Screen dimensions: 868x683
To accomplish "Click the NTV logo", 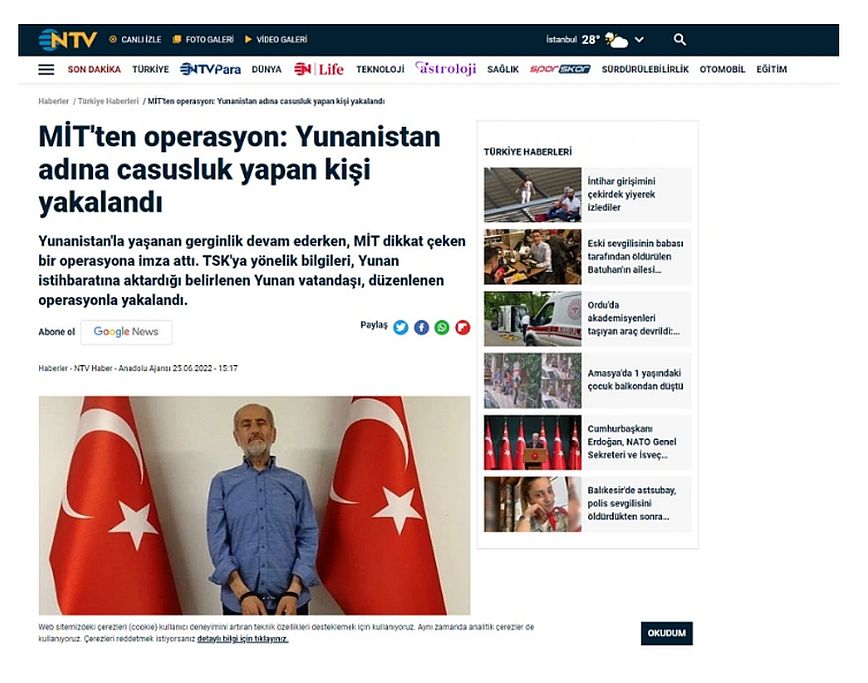I will [x=68, y=40].
